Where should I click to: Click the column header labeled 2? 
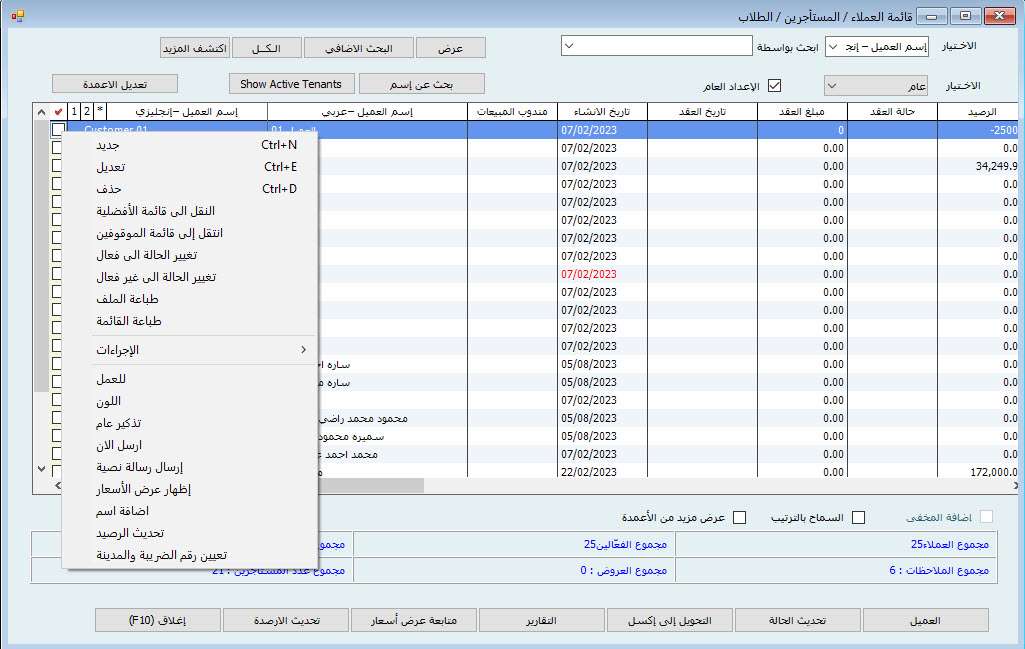(x=87, y=111)
